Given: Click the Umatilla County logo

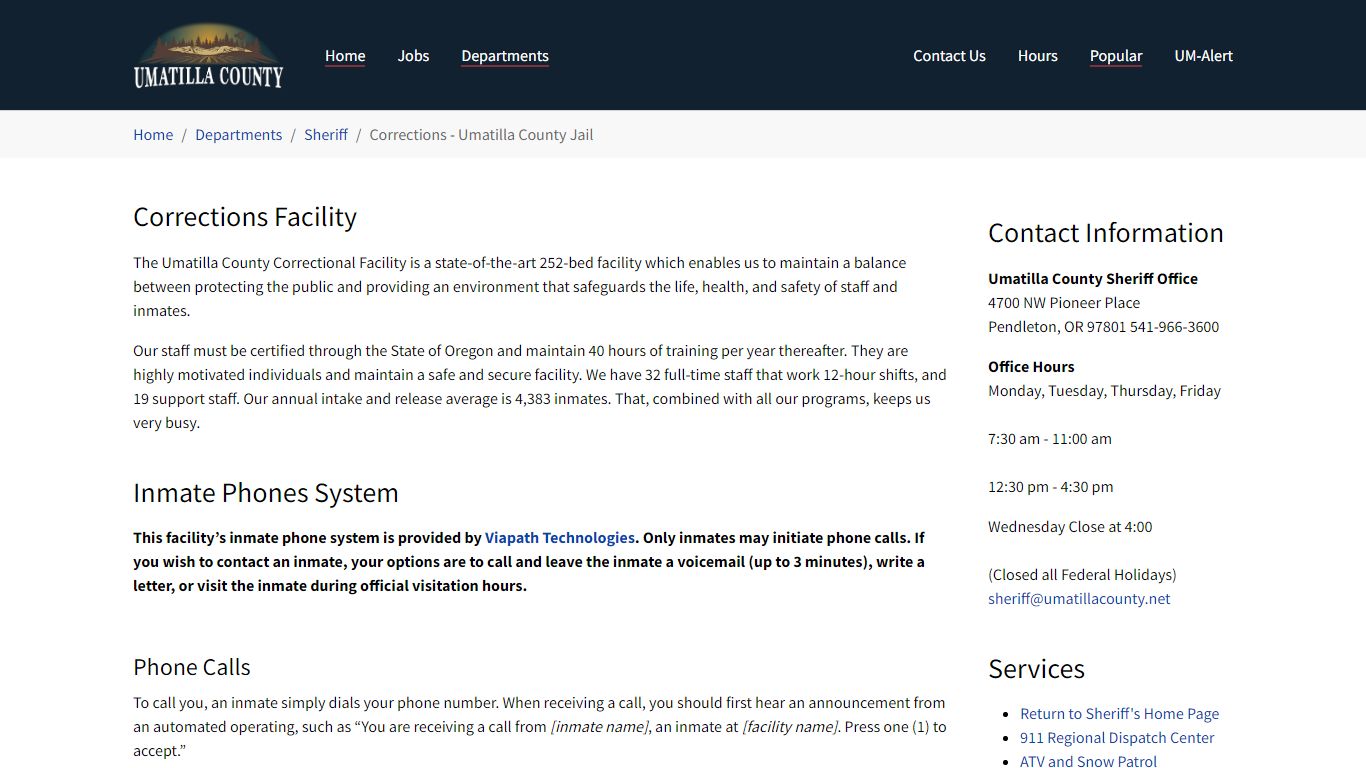Looking at the screenshot, I should (208, 56).
